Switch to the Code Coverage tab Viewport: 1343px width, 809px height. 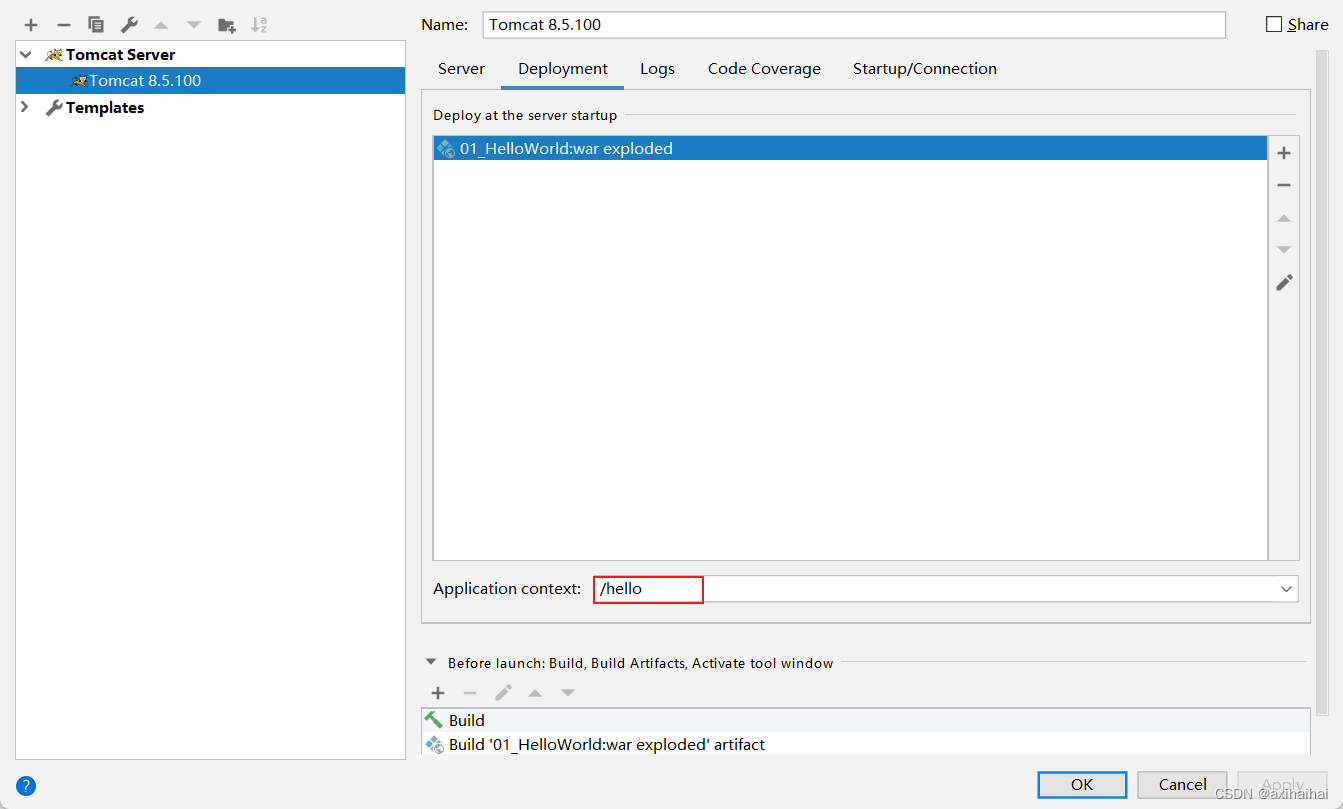pyautogui.click(x=764, y=69)
